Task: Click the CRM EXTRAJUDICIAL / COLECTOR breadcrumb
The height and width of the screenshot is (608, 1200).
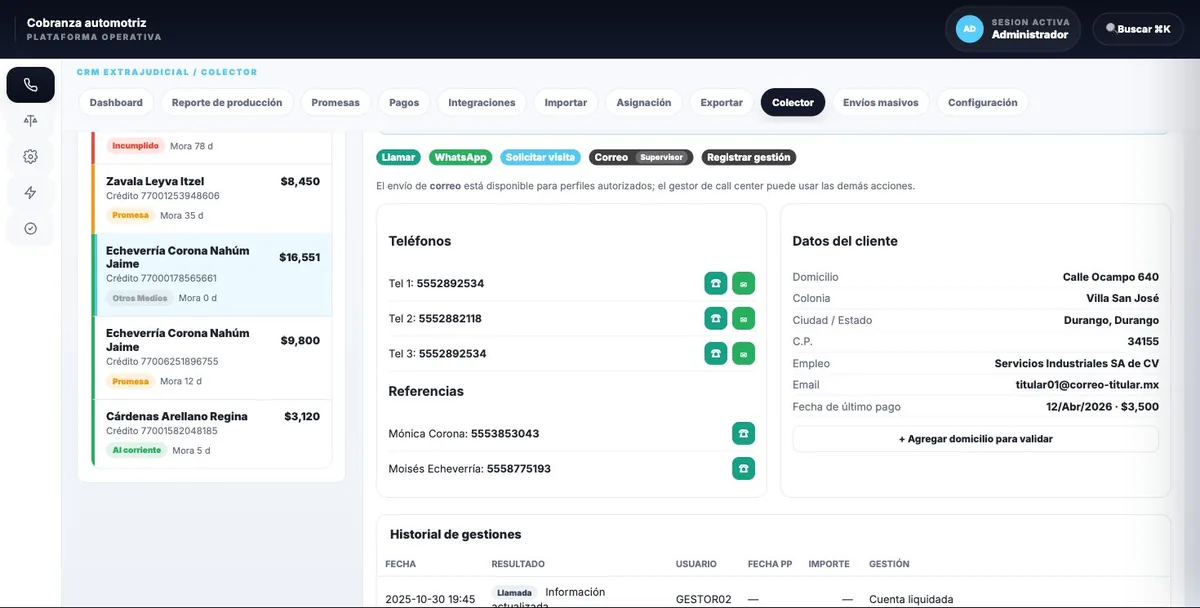Action: tap(167, 72)
